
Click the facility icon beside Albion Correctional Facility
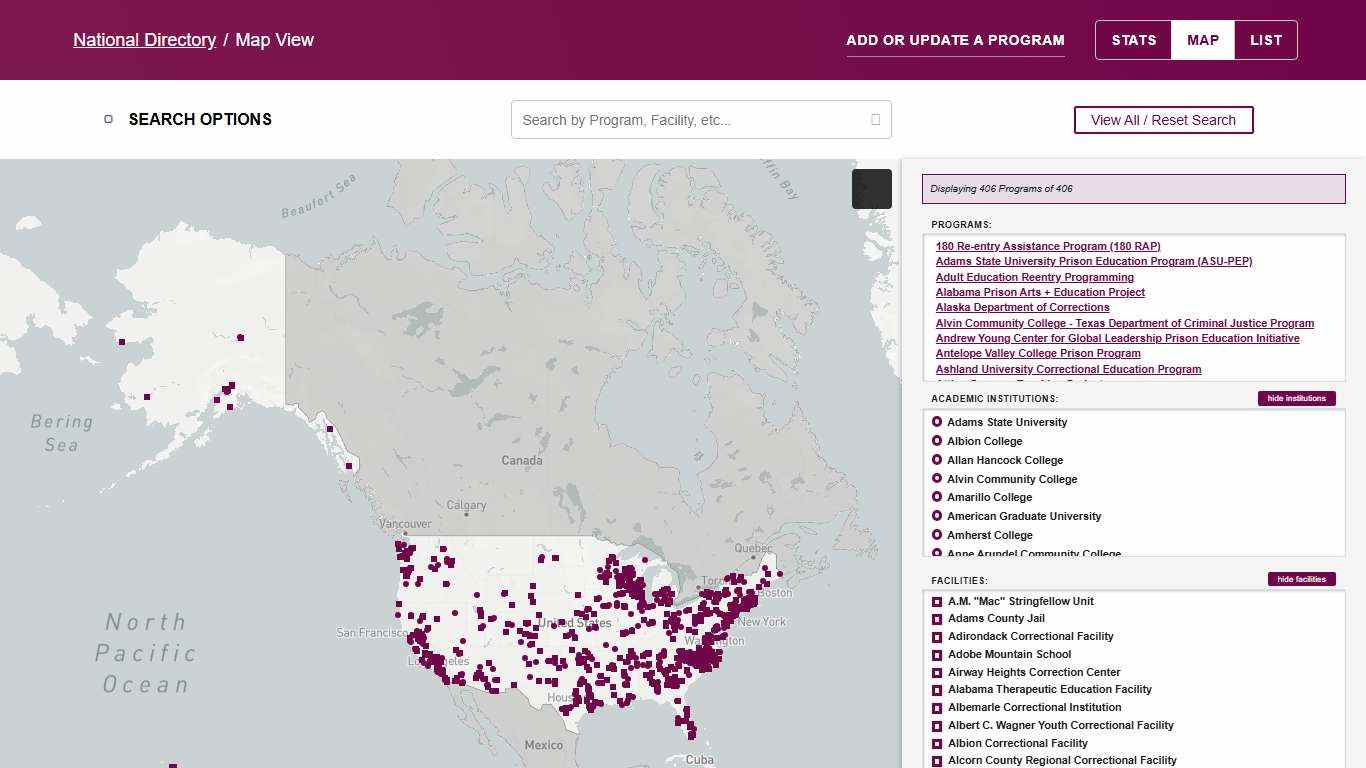[937, 743]
